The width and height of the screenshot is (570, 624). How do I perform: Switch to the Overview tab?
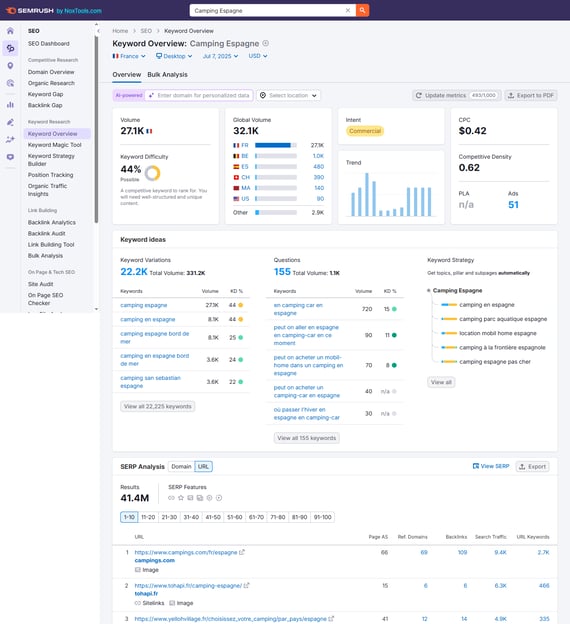pos(127,74)
